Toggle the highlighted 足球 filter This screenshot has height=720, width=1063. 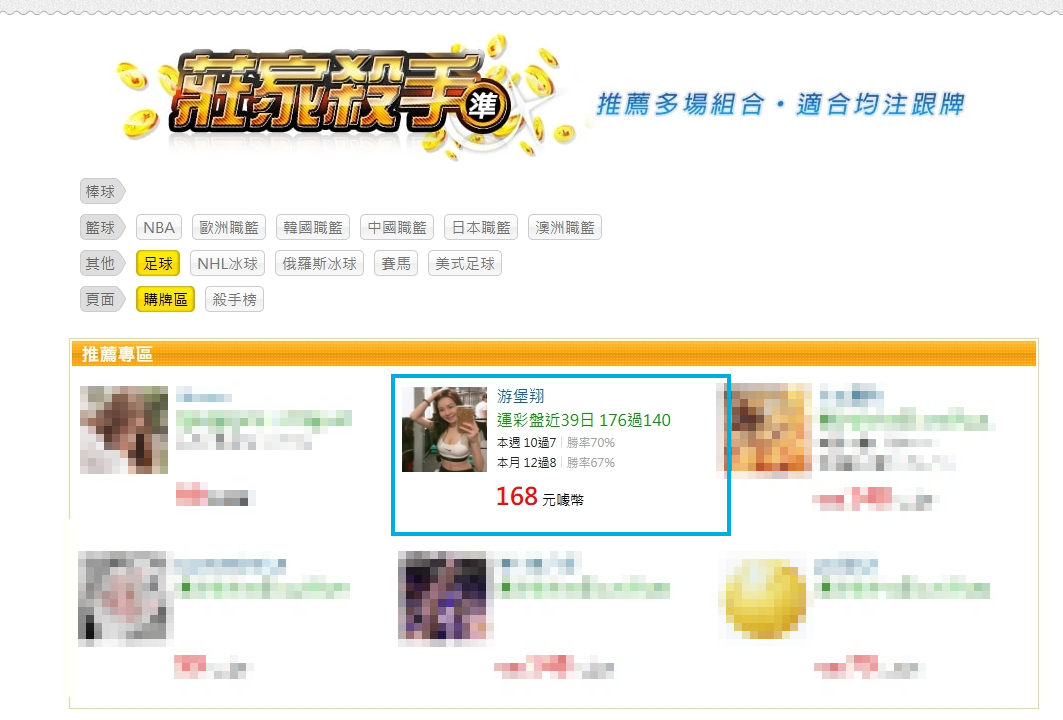click(x=158, y=264)
